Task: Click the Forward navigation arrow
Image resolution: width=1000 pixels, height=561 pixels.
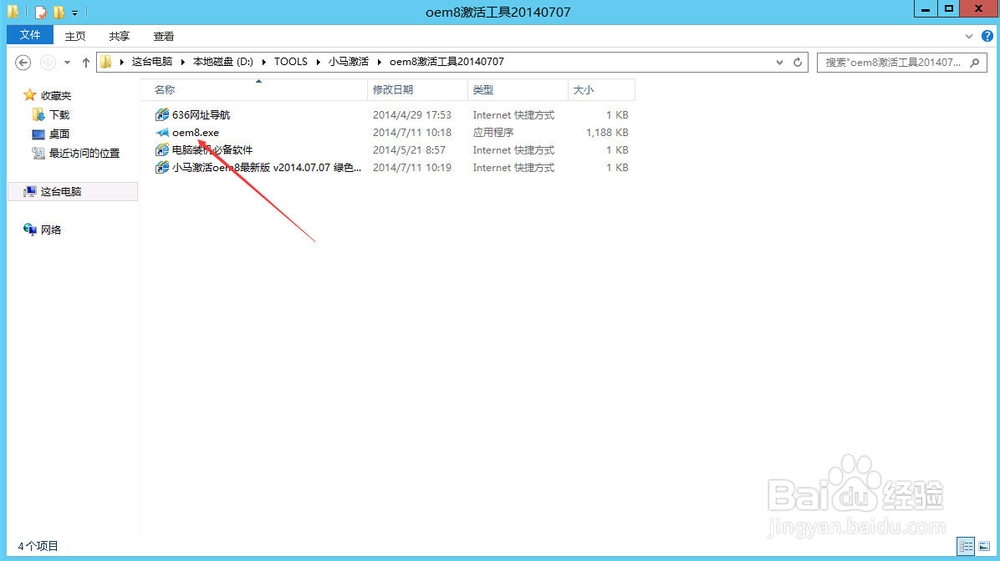Action: pyautogui.click(x=48, y=62)
